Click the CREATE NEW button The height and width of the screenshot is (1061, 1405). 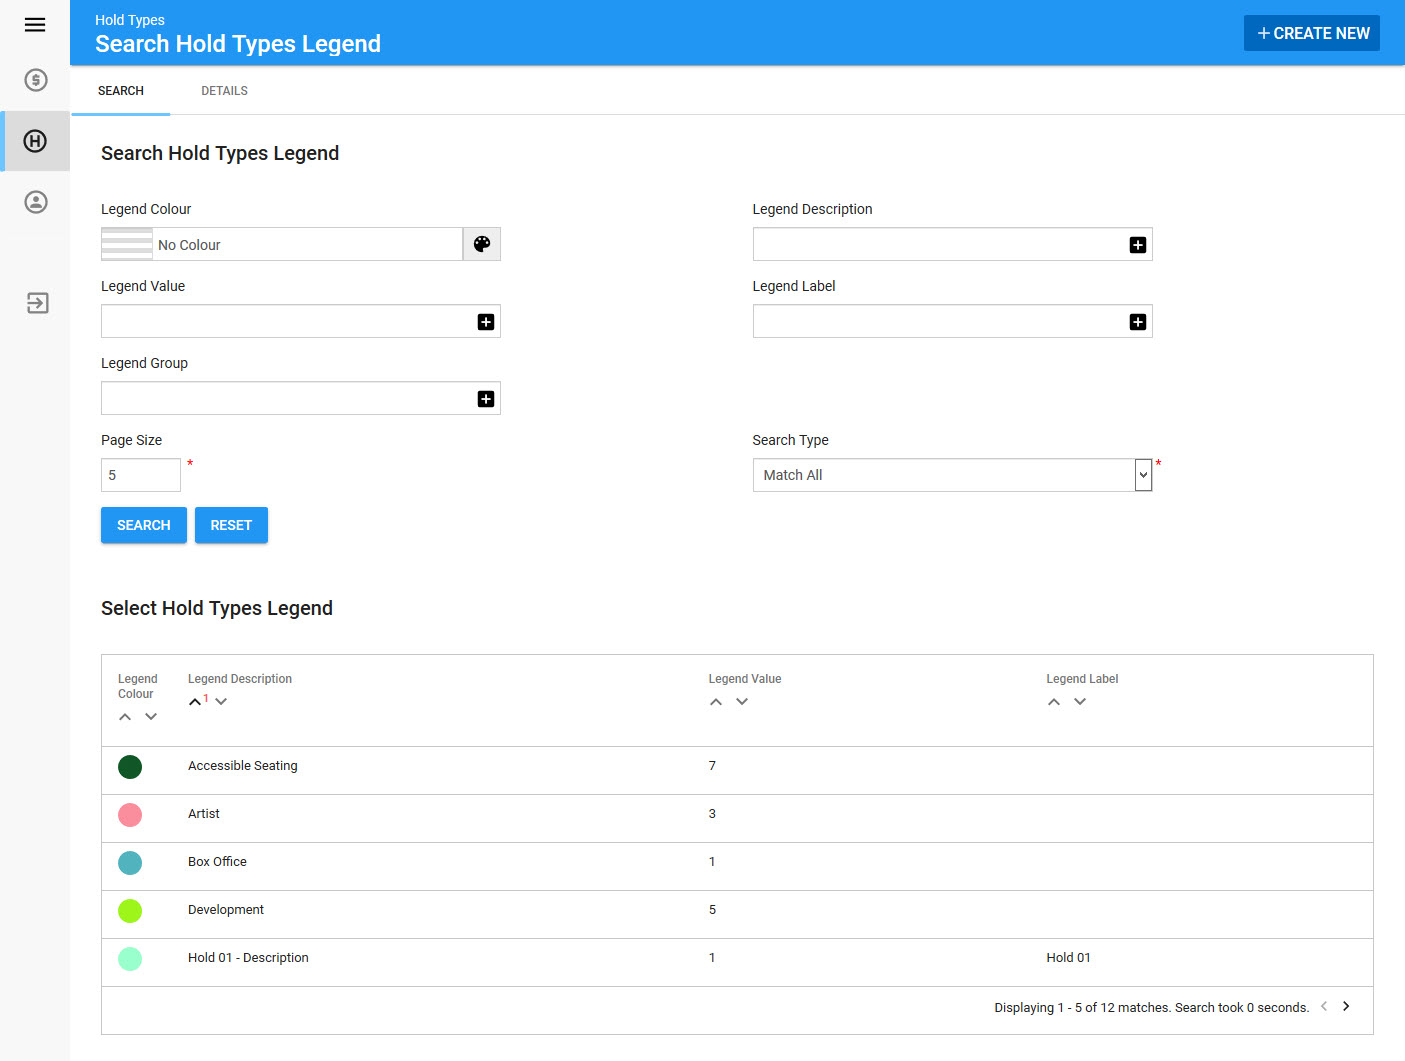point(1312,33)
